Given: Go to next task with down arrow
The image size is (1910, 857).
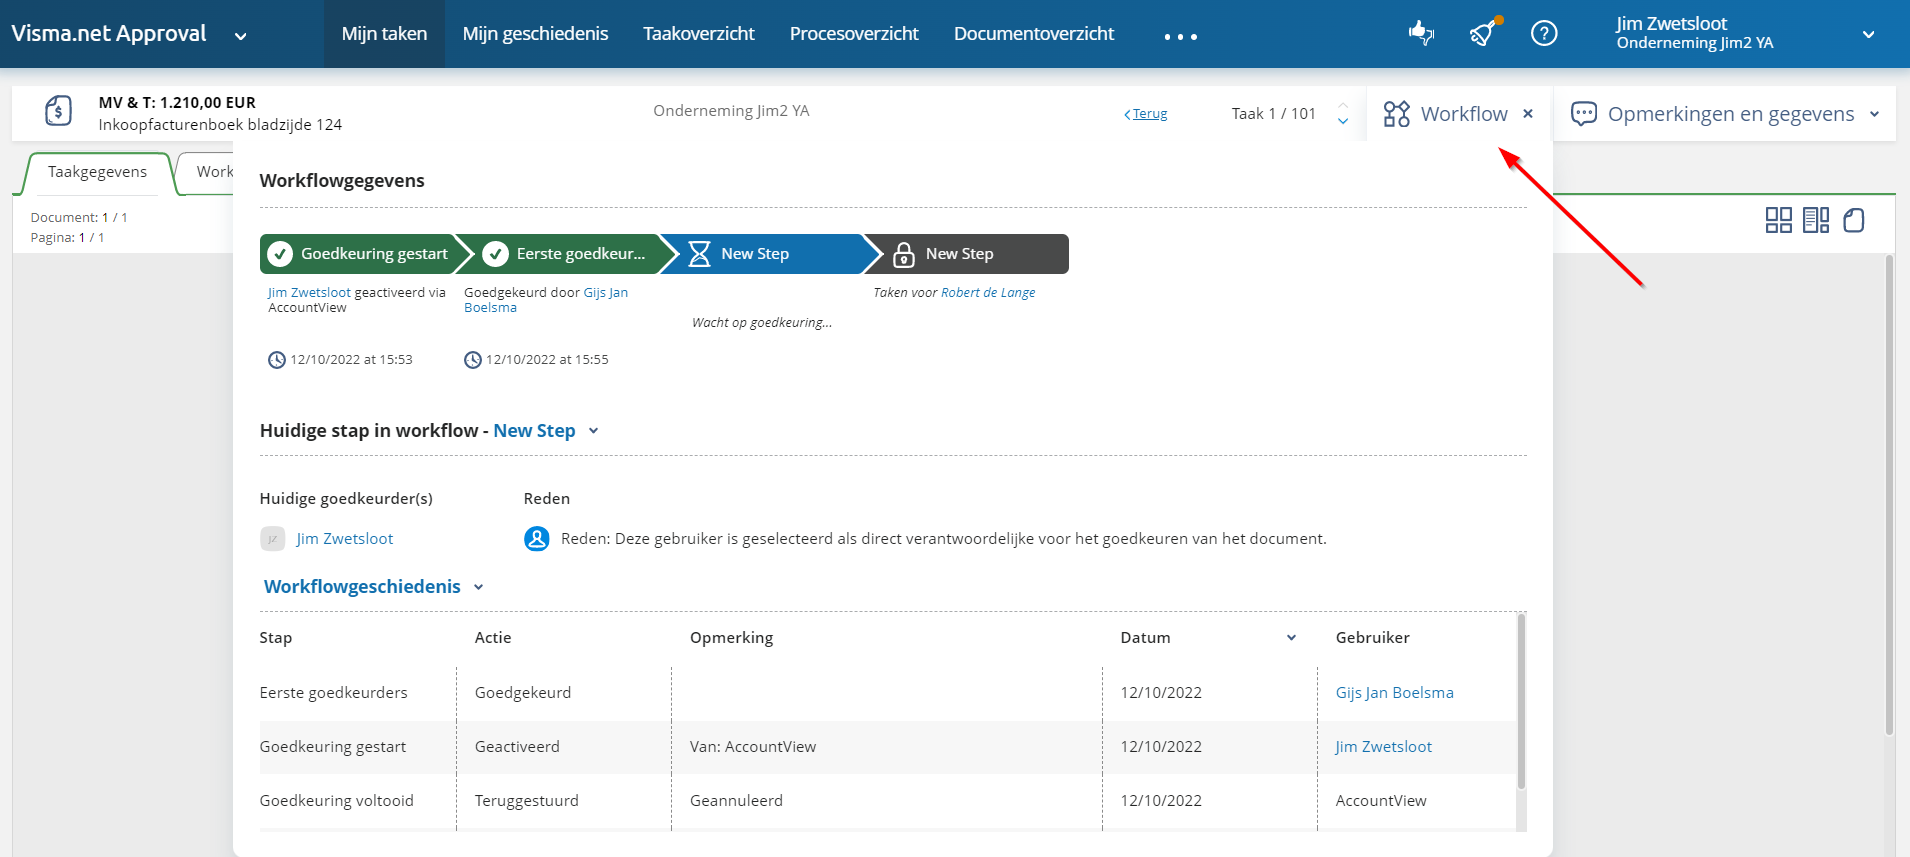Looking at the screenshot, I should click(x=1343, y=122).
